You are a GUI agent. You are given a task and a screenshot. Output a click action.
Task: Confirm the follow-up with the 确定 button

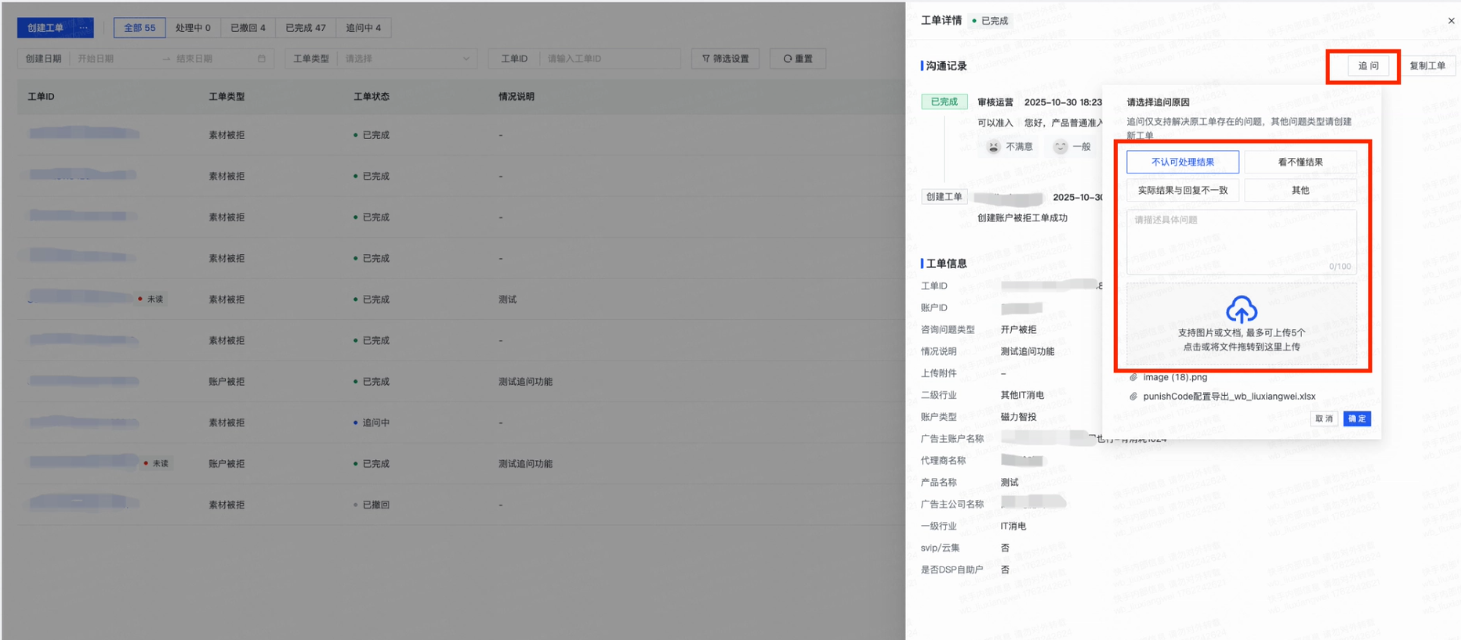[x=1357, y=418]
